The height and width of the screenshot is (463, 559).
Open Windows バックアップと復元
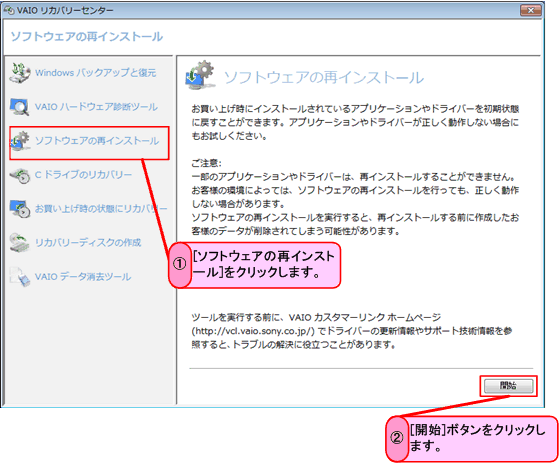pos(96,73)
